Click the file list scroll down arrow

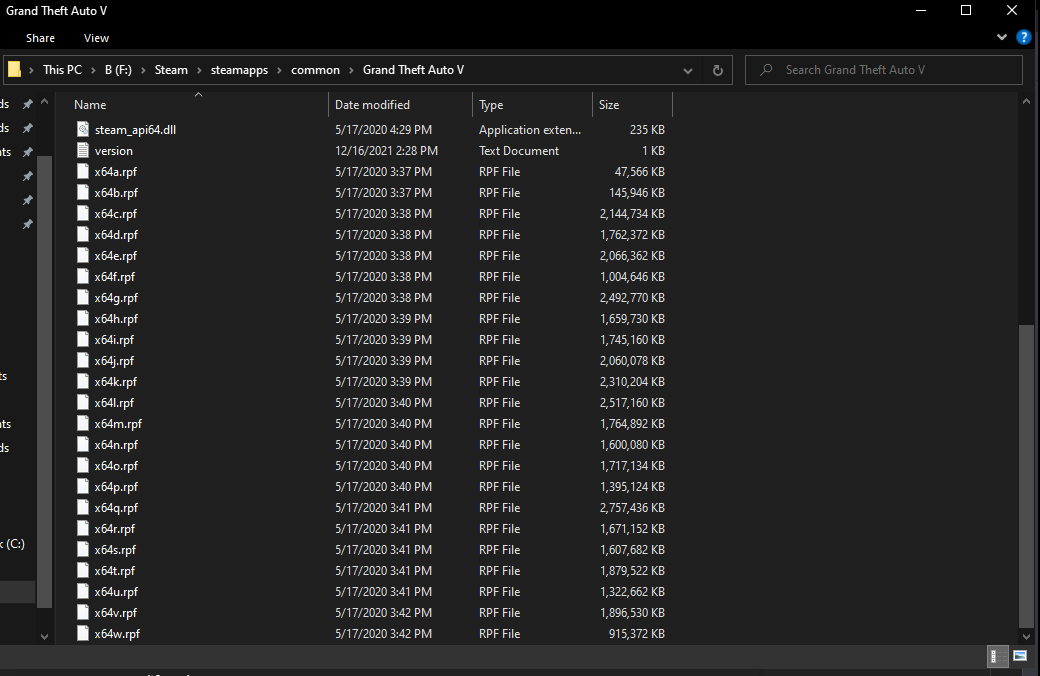[1026, 636]
